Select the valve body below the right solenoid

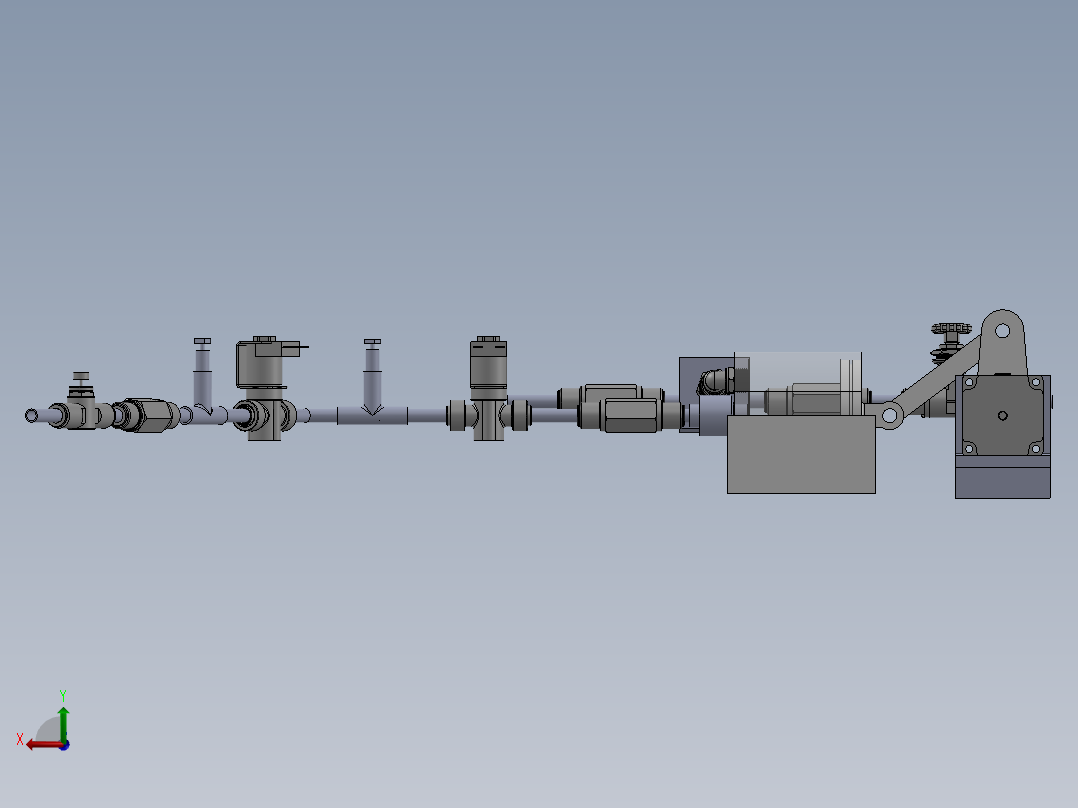click(489, 416)
